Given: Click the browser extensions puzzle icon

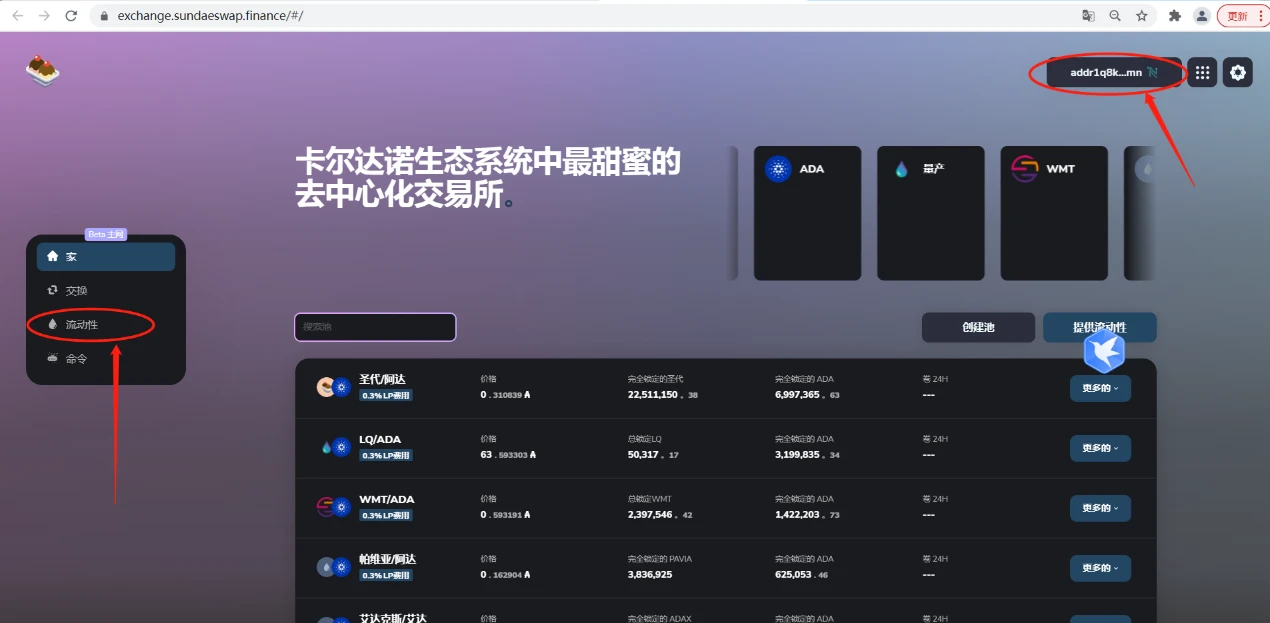Looking at the screenshot, I should coord(1175,16).
